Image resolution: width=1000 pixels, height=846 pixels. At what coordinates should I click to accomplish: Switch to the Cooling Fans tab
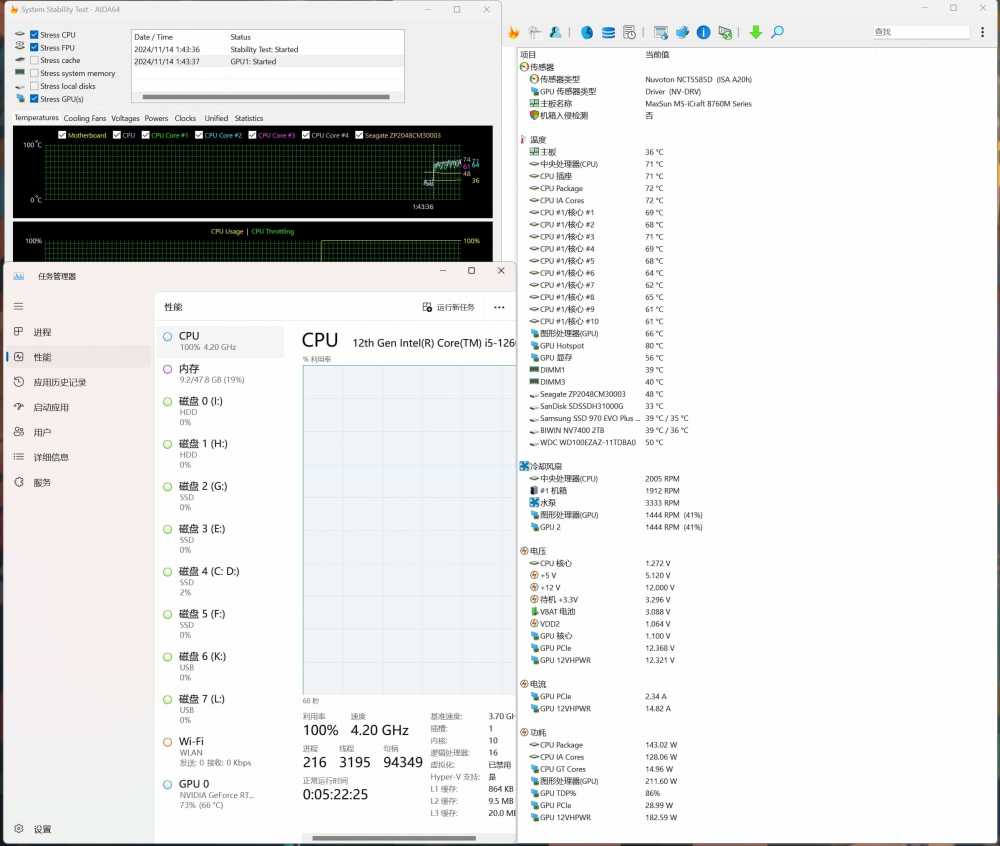(85, 118)
